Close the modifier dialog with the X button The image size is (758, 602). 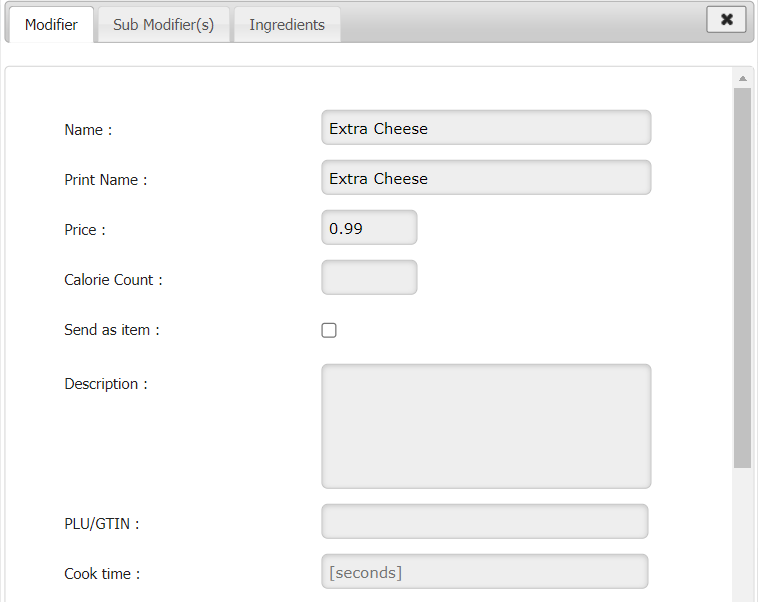click(x=726, y=19)
